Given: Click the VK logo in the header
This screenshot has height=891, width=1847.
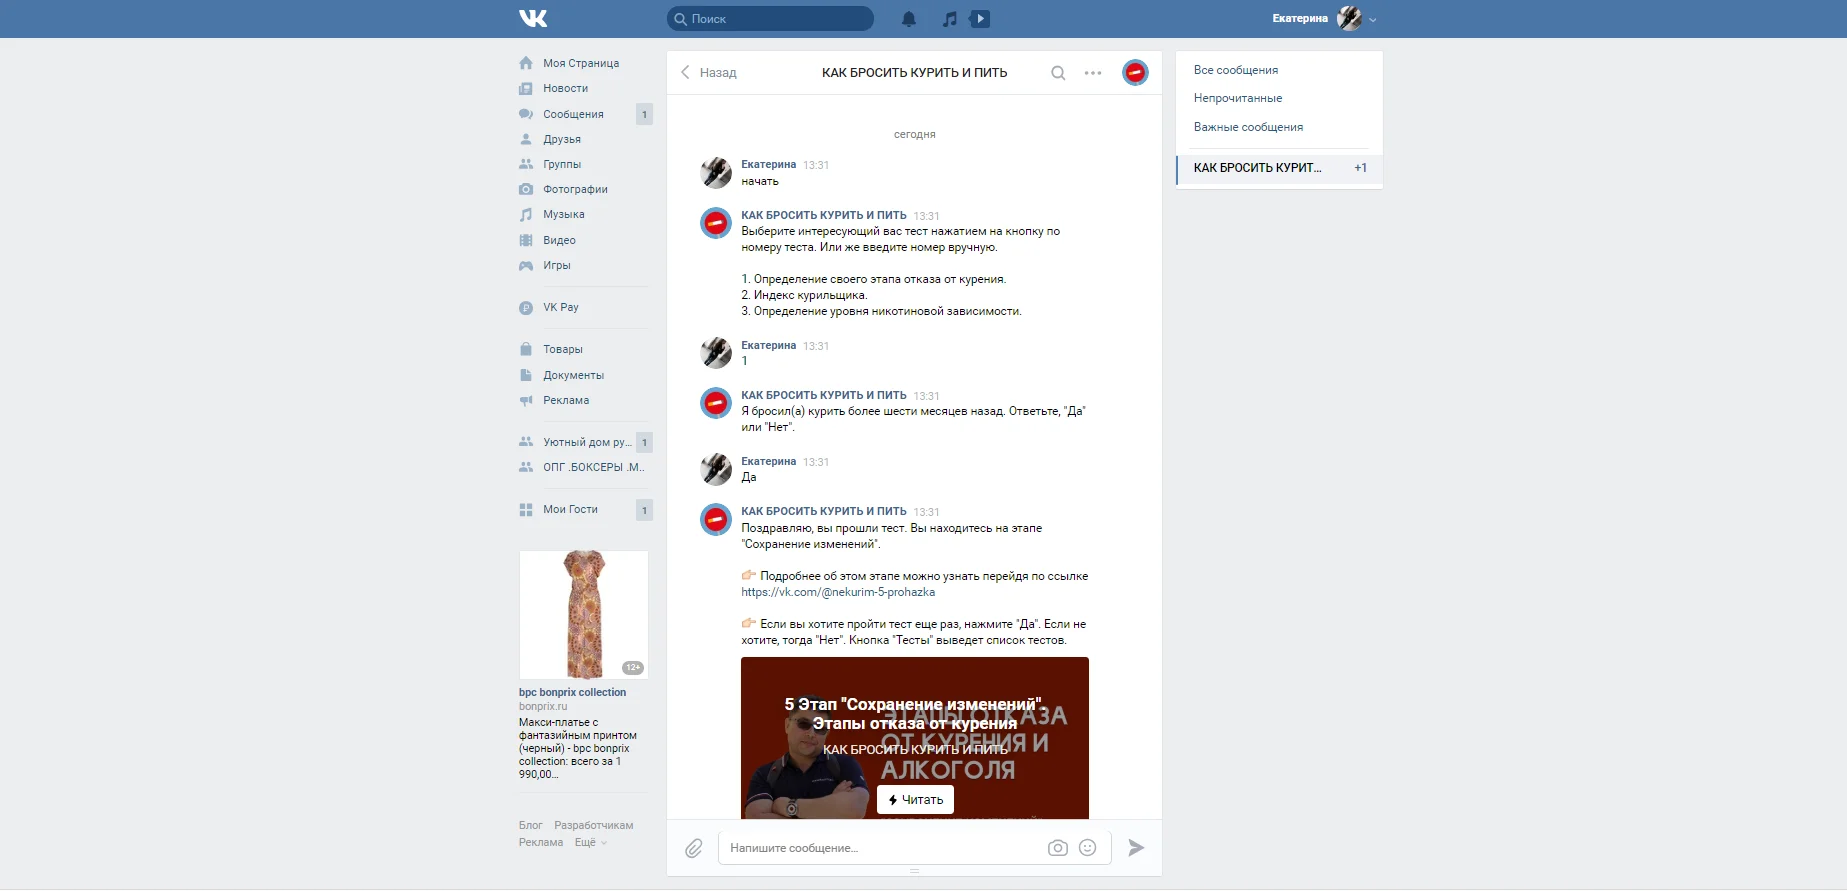Looking at the screenshot, I should coord(533,18).
